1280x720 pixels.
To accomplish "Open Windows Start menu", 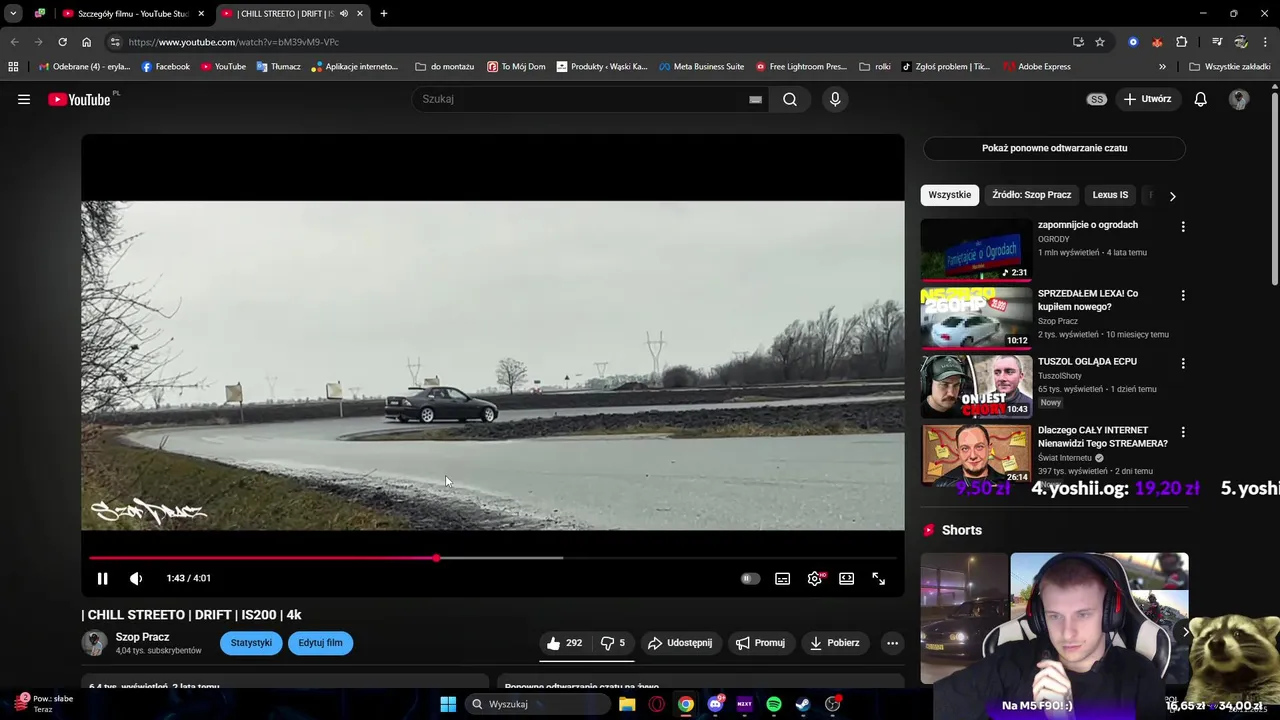I will coord(448,704).
